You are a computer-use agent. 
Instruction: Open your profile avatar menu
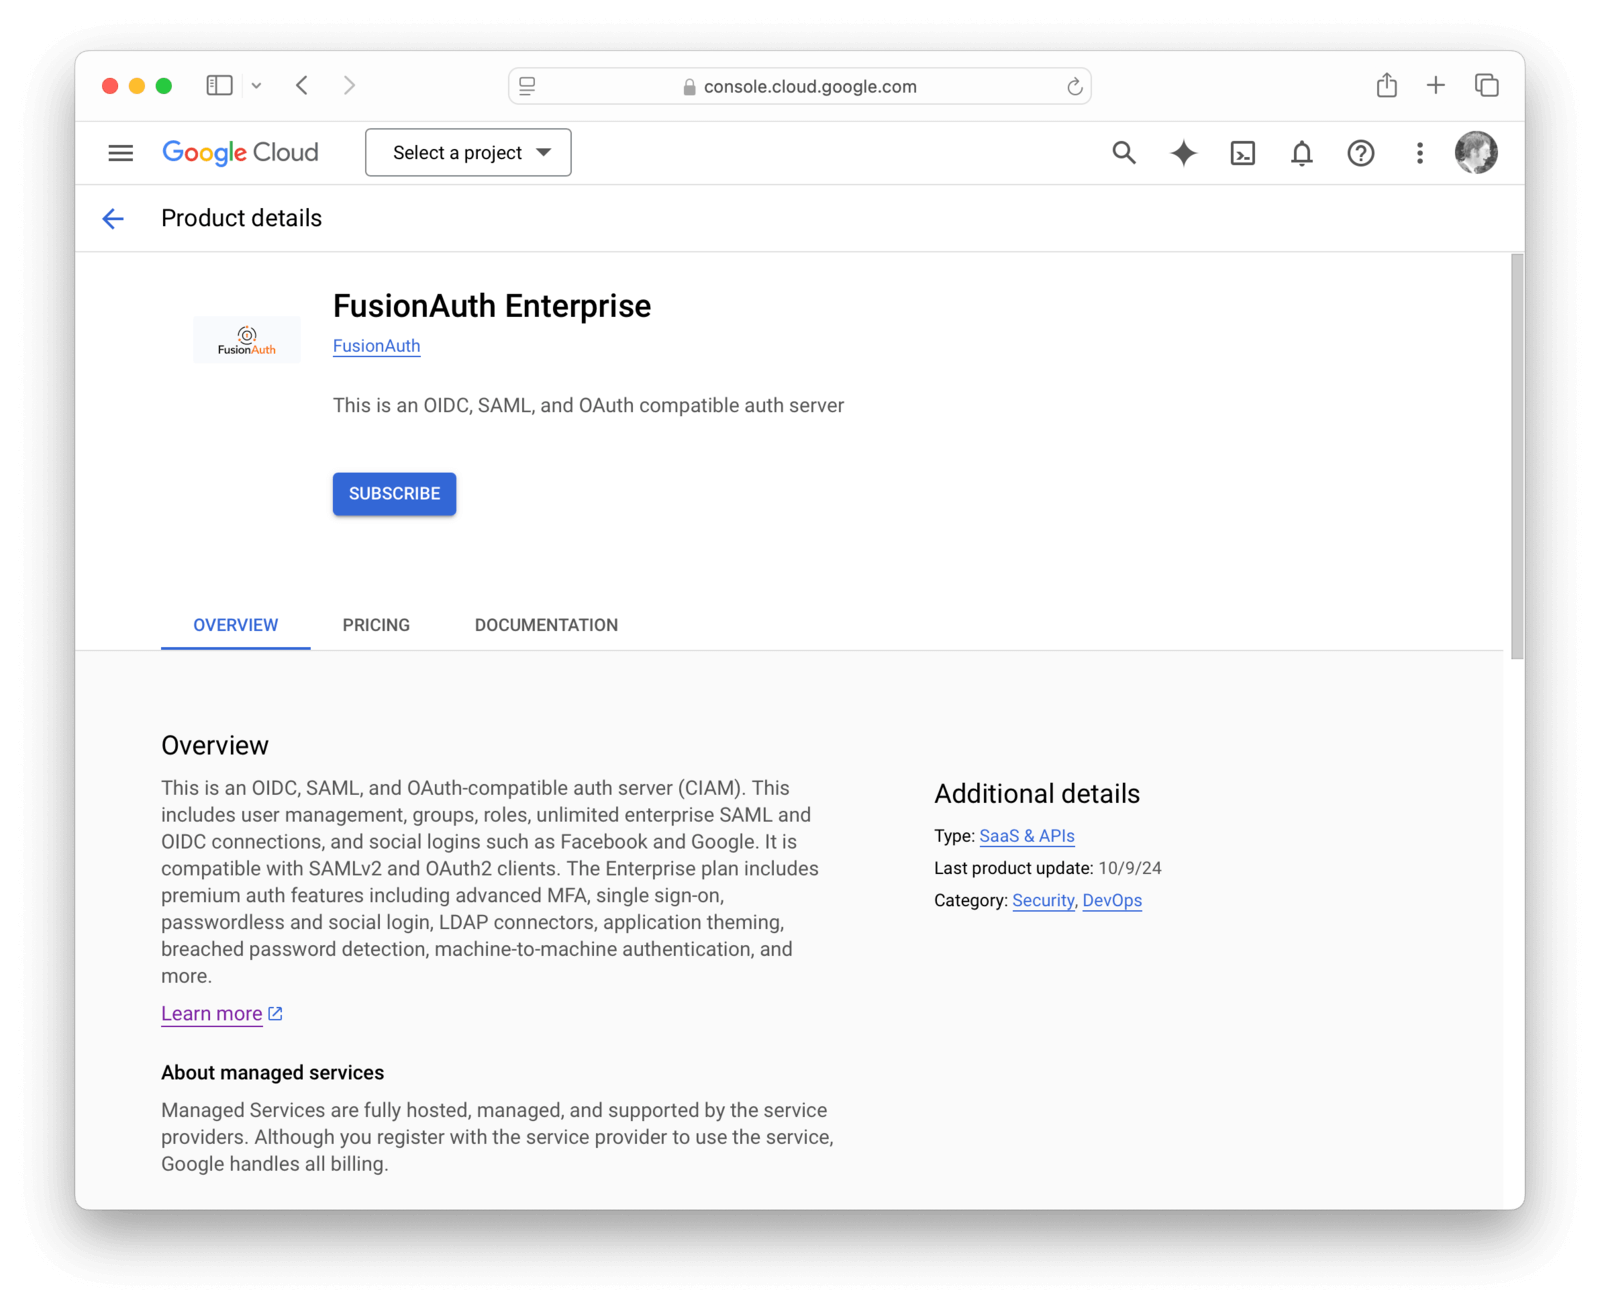[x=1476, y=152]
